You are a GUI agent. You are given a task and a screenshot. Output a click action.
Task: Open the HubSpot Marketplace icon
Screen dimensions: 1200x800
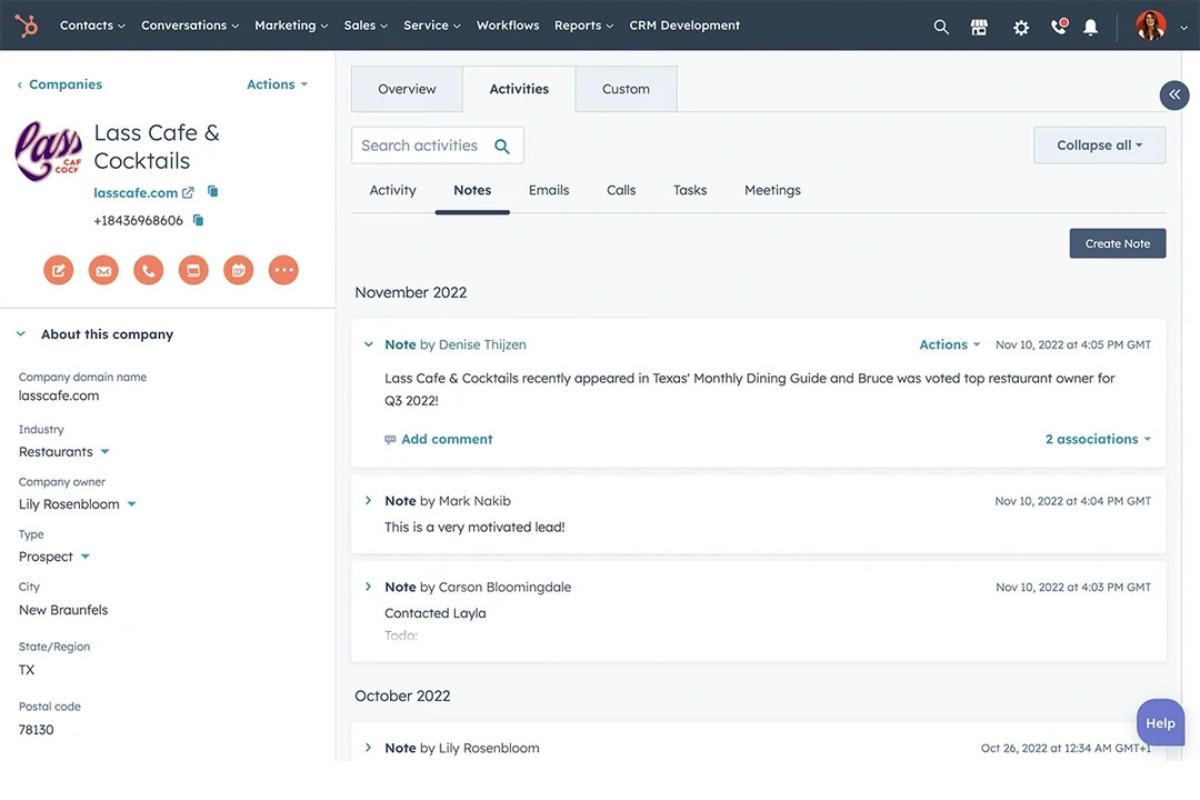(979, 27)
